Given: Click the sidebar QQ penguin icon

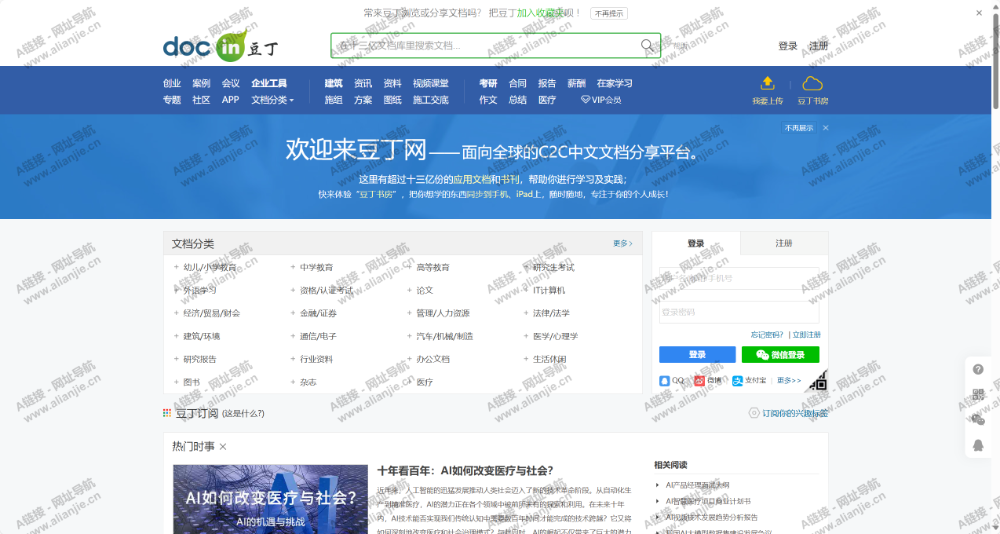Looking at the screenshot, I should pyautogui.click(x=978, y=445).
